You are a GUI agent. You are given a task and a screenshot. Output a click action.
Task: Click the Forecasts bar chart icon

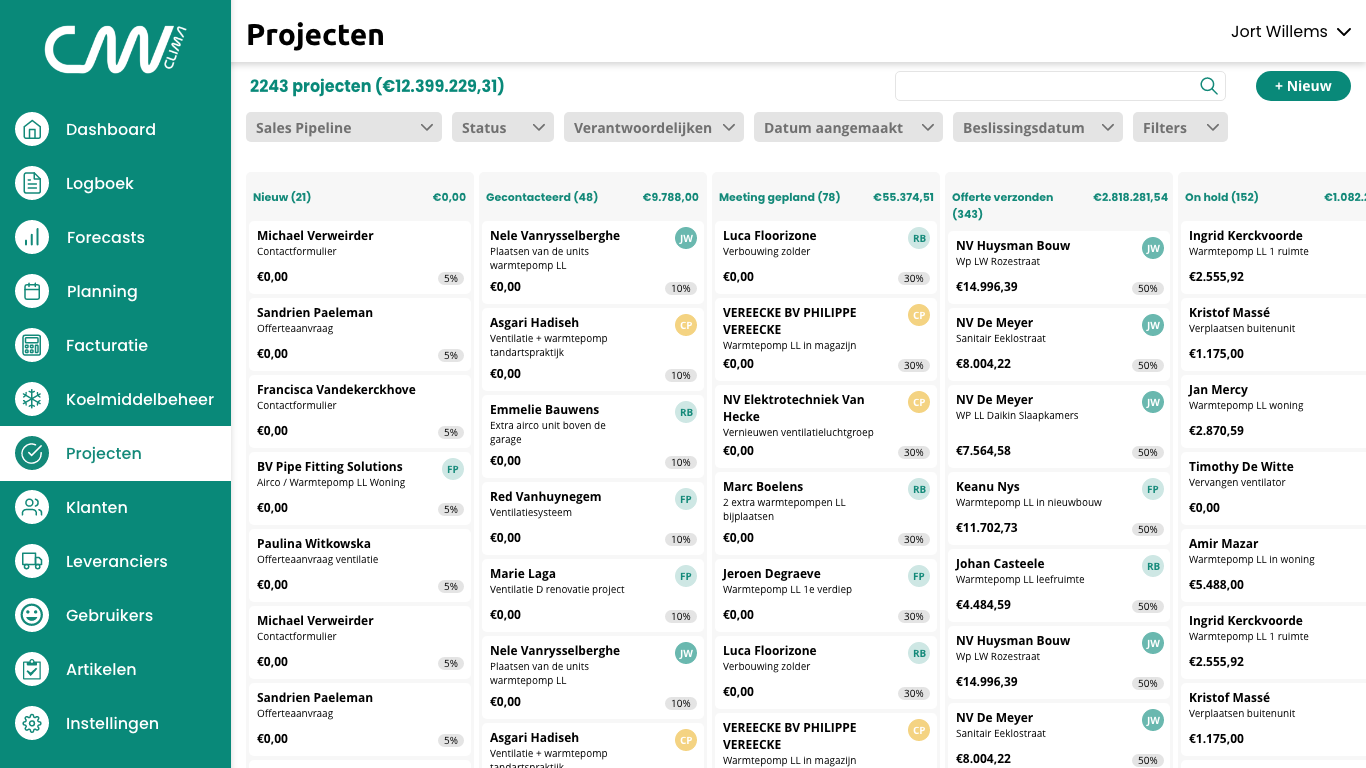[32, 237]
